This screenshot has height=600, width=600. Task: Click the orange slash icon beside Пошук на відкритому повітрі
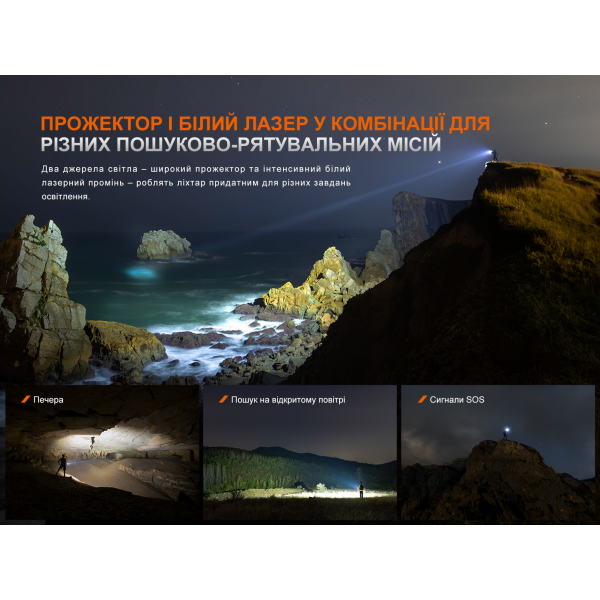[x=222, y=399]
